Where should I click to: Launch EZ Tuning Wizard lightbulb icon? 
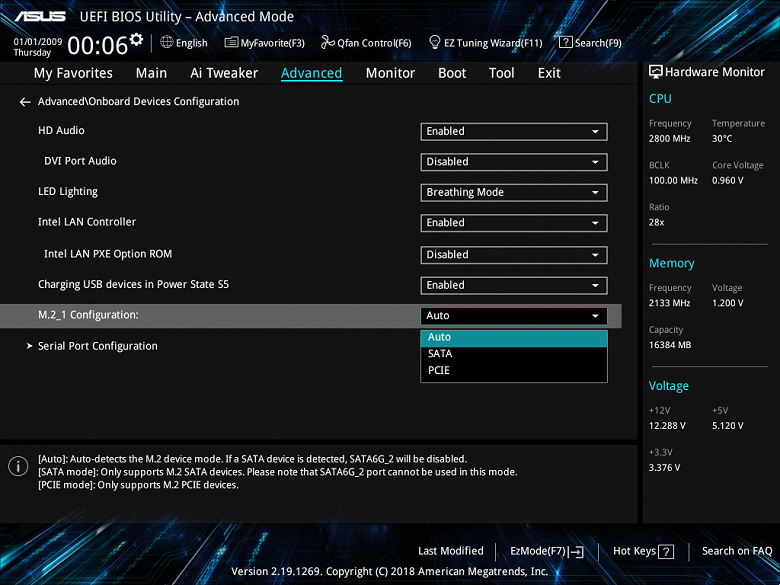click(x=434, y=42)
